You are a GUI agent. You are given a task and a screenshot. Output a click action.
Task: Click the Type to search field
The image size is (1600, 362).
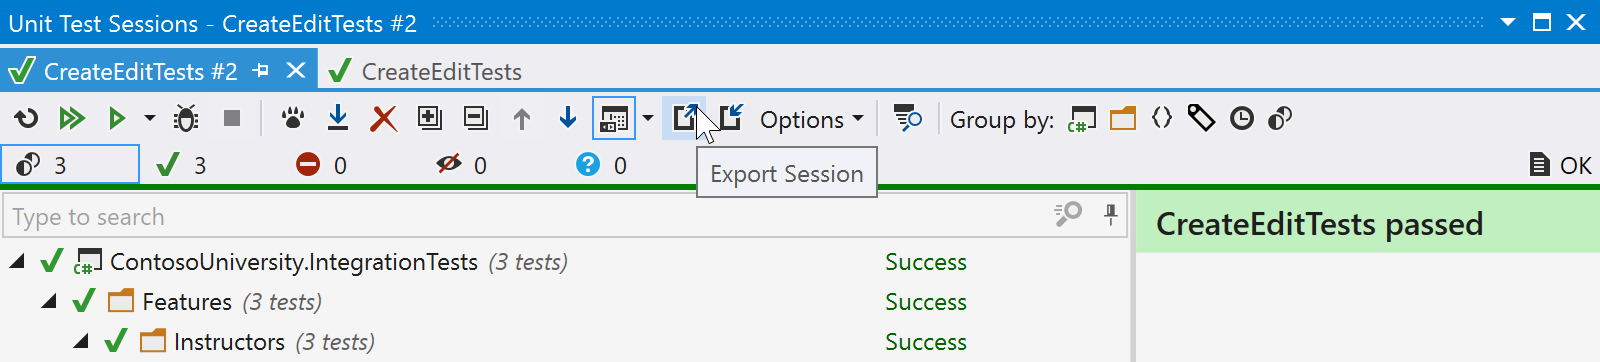524,217
